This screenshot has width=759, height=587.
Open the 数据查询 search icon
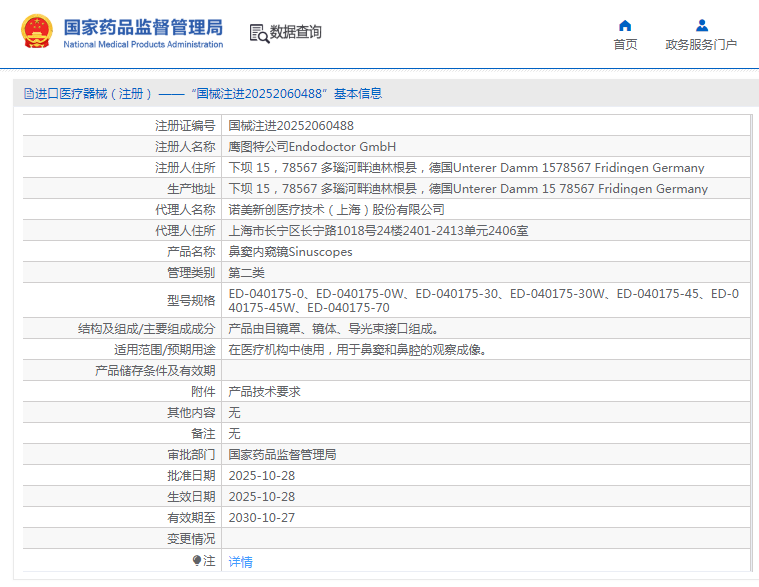pos(259,33)
